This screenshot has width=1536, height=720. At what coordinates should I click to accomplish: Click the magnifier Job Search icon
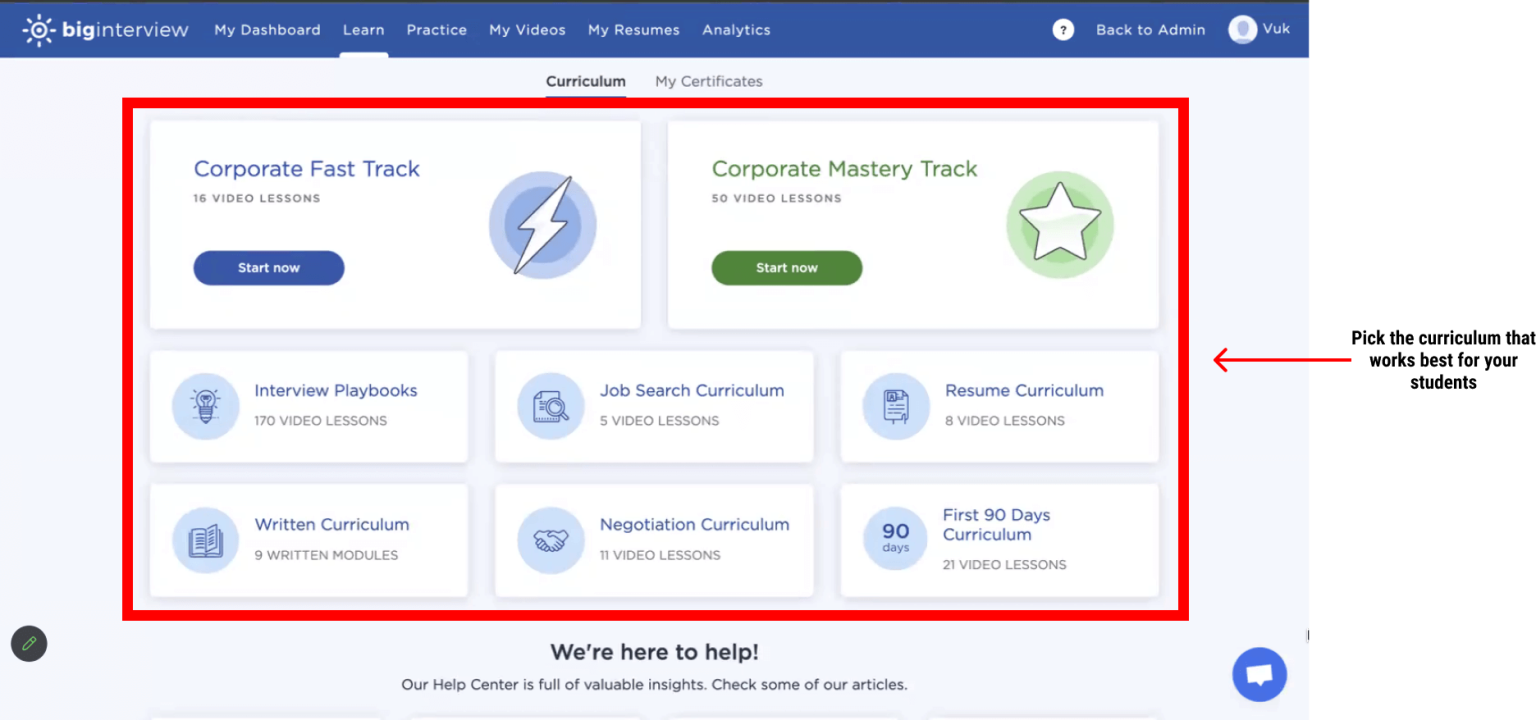coord(551,406)
